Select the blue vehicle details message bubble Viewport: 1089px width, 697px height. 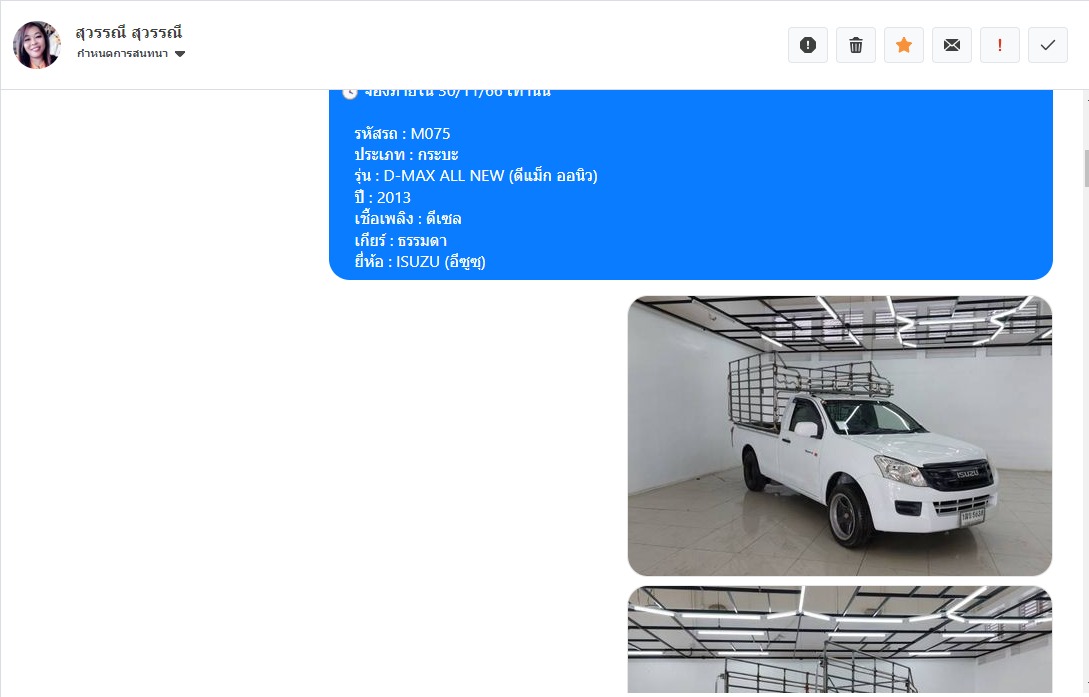[x=690, y=185]
